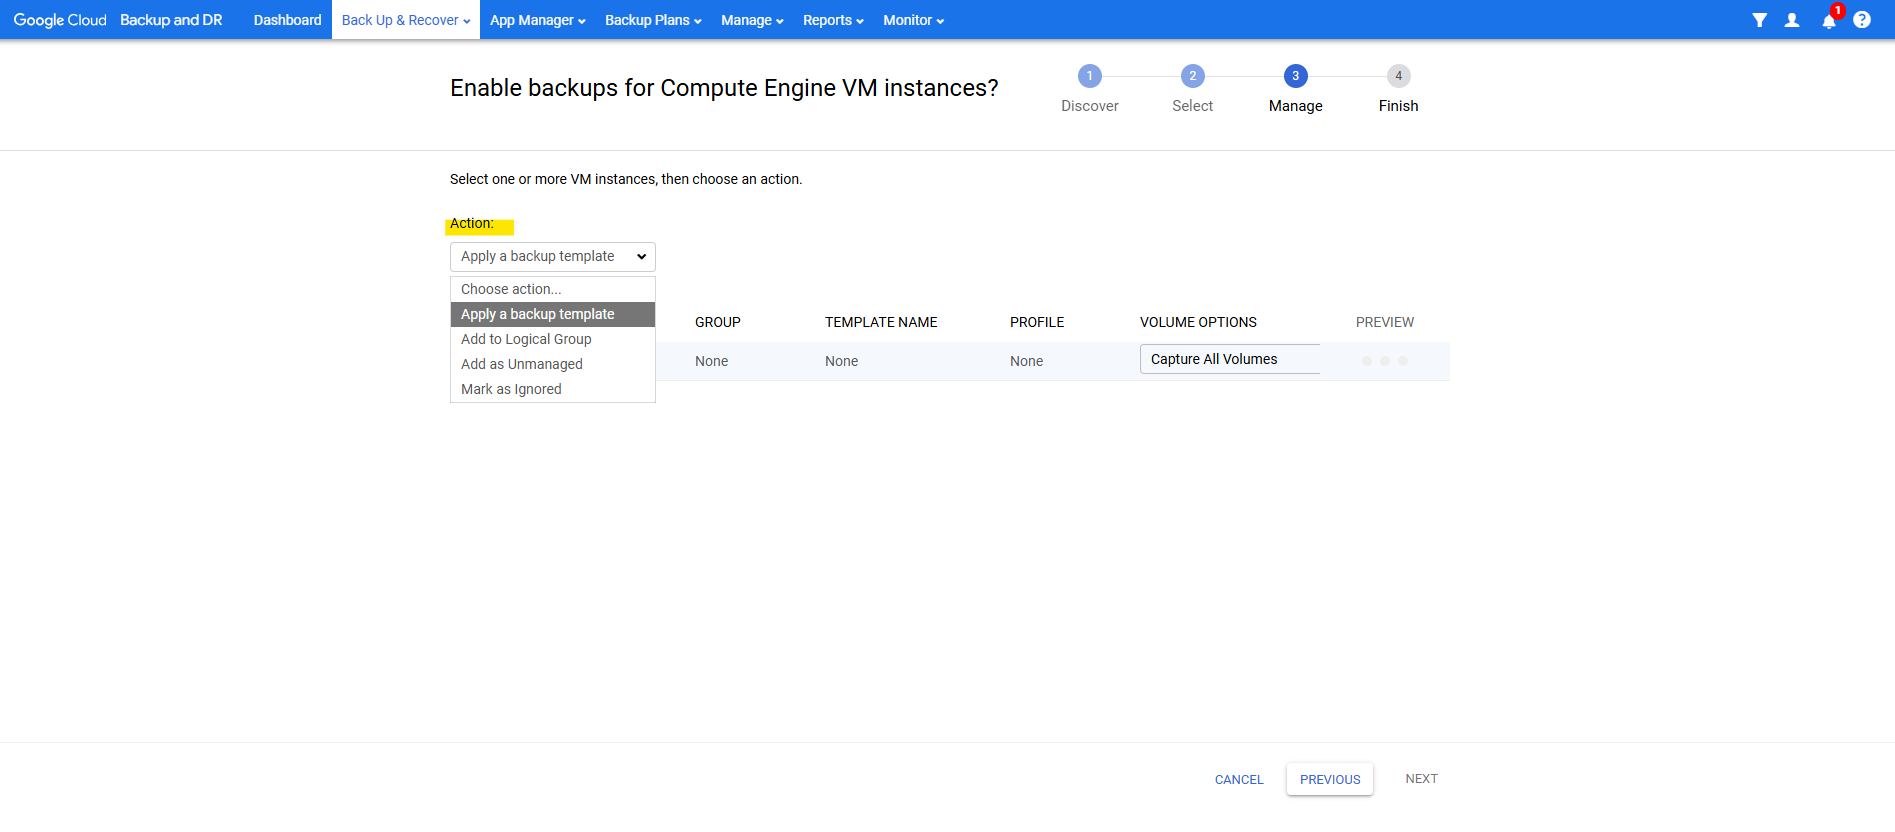Image resolution: width=1895 pixels, height=832 pixels.
Task: Click the NEXT button
Action: pos(1421,779)
